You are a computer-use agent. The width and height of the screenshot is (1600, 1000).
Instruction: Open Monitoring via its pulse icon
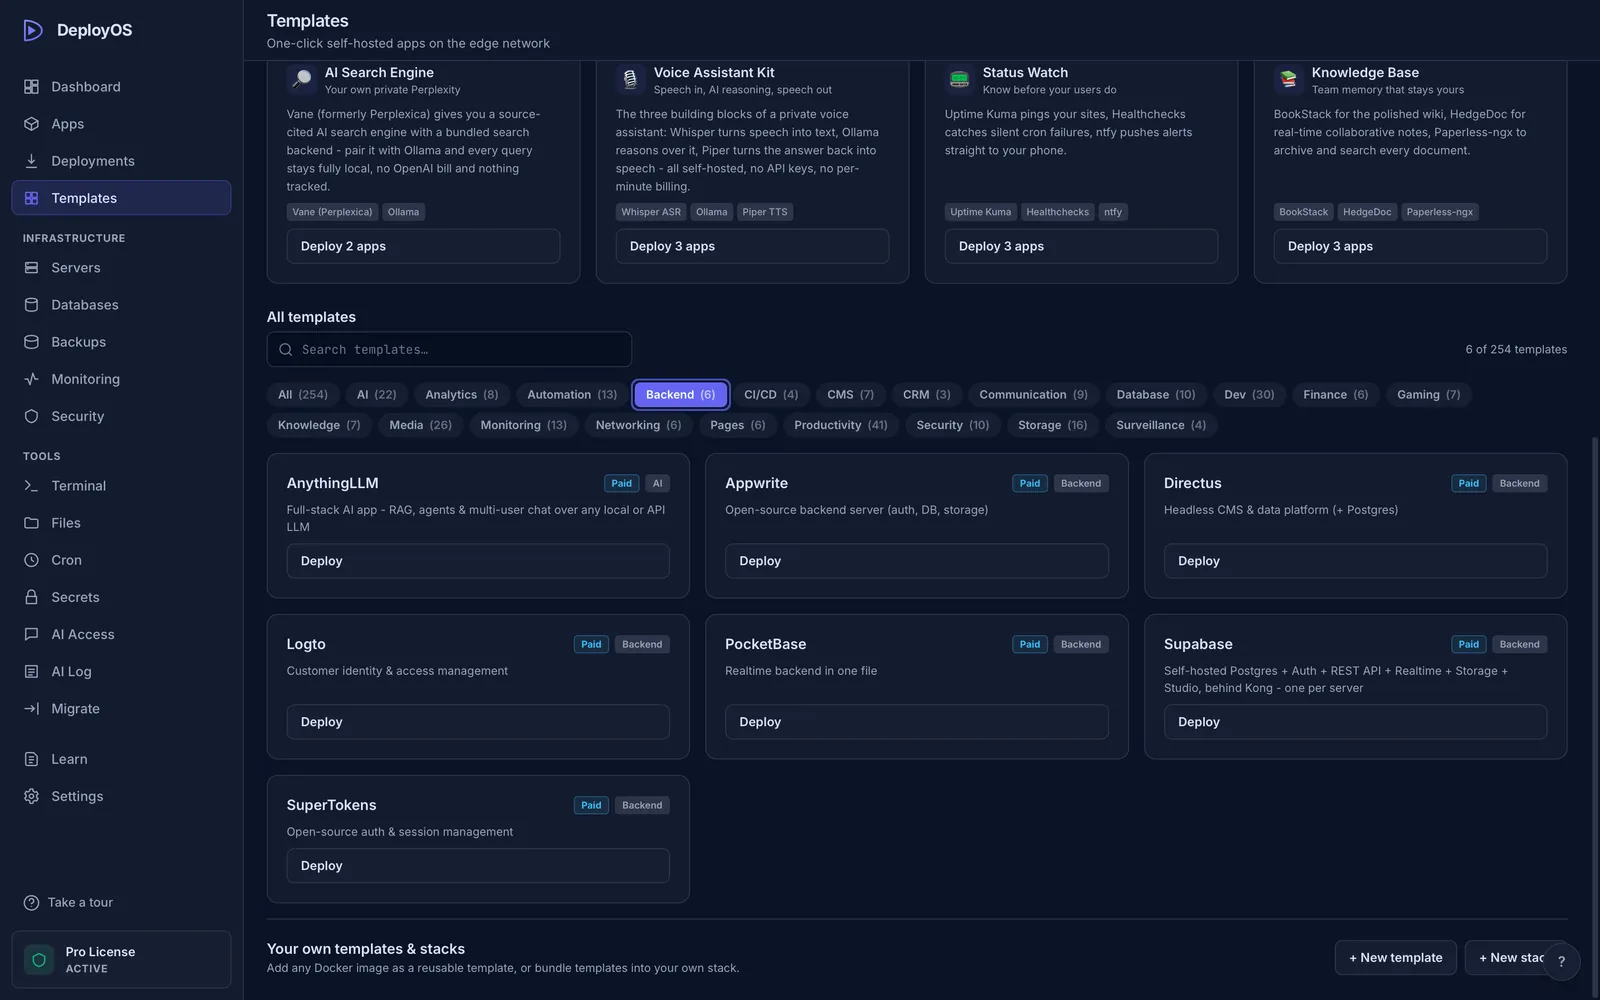click(x=31, y=379)
